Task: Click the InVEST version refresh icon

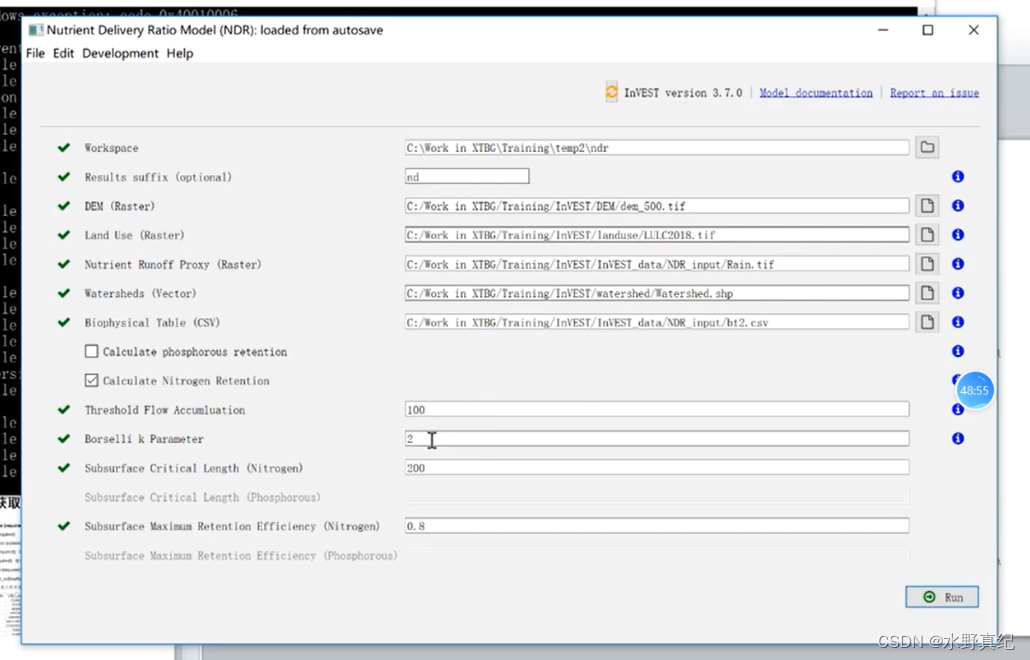Action: pos(611,92)
